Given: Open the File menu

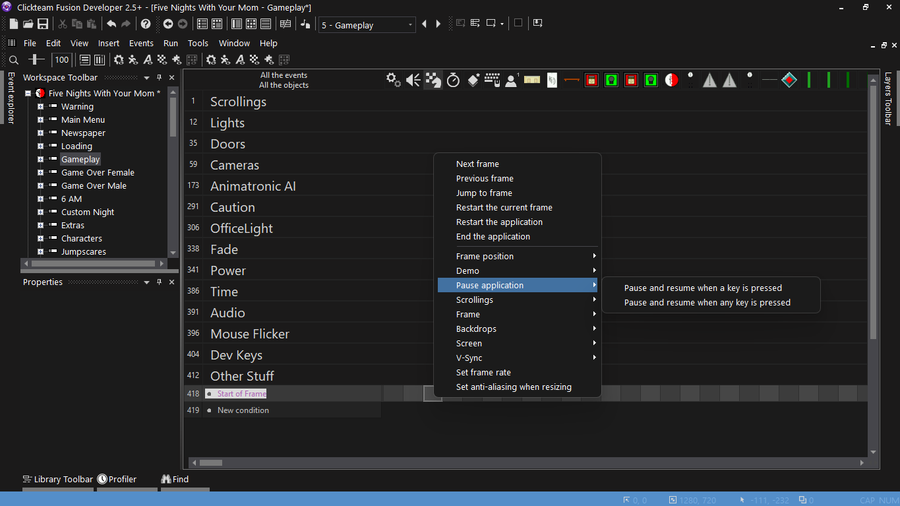Looking at the screenshot, I should point(29,43).
